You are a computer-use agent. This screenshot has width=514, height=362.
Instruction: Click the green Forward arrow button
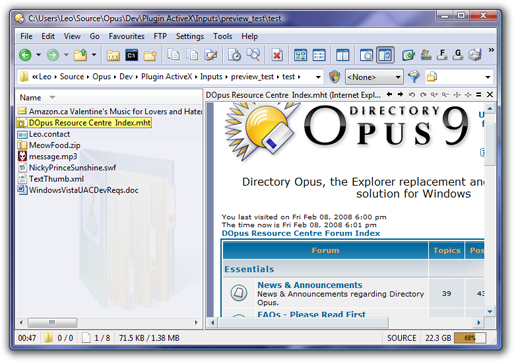click(x=53, y=55)
